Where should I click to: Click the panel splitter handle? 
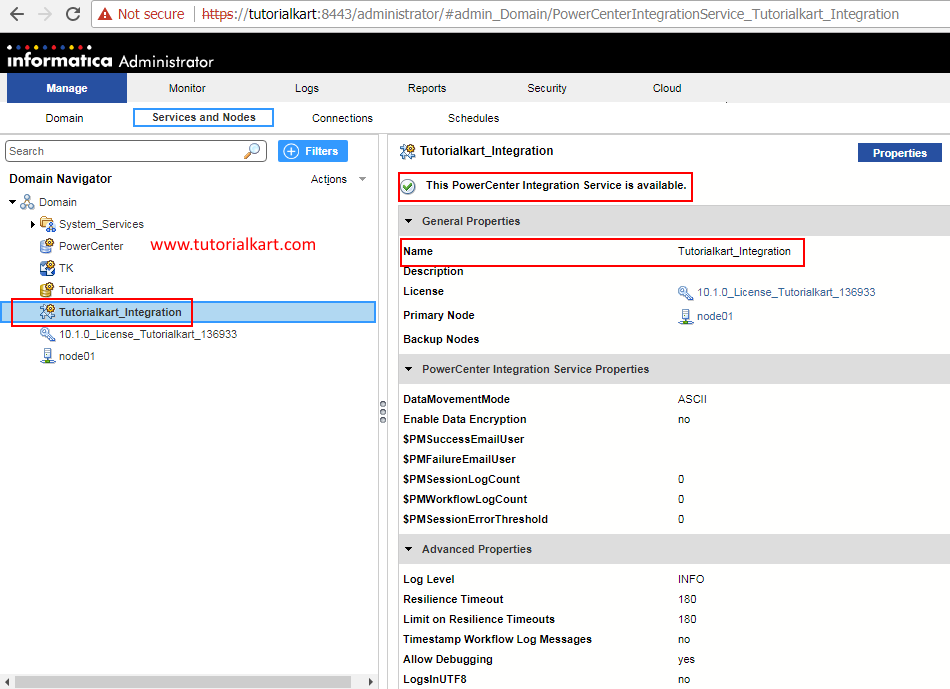pos(383,411)
